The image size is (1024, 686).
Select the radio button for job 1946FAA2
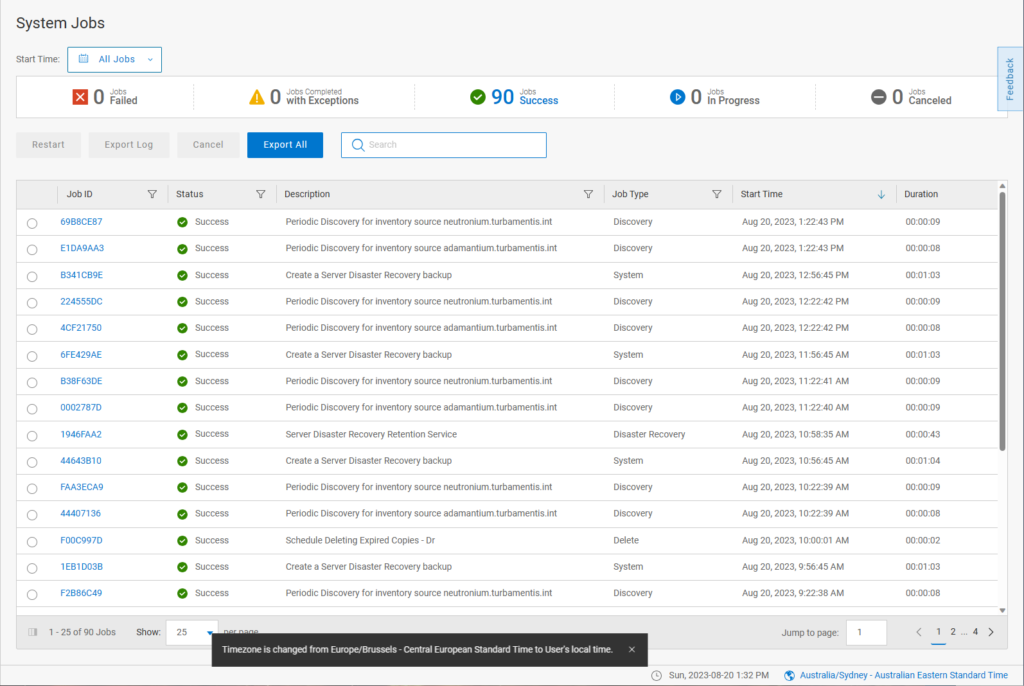(x=32, y=433)
